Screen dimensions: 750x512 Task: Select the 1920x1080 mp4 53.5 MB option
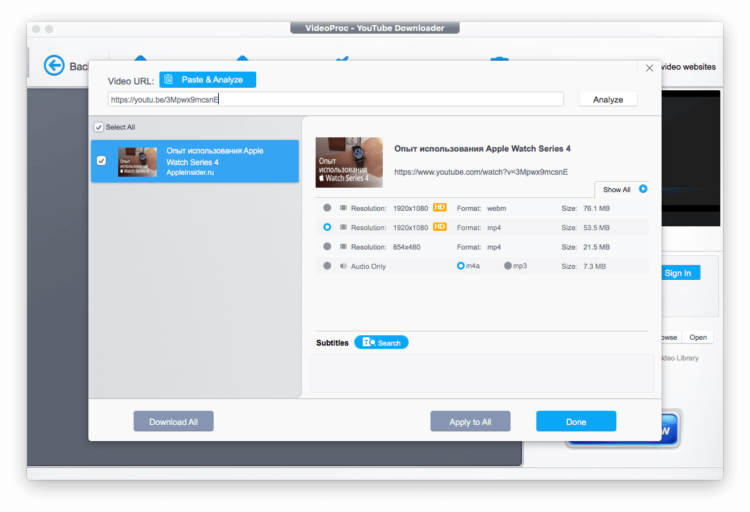[327, 227]
